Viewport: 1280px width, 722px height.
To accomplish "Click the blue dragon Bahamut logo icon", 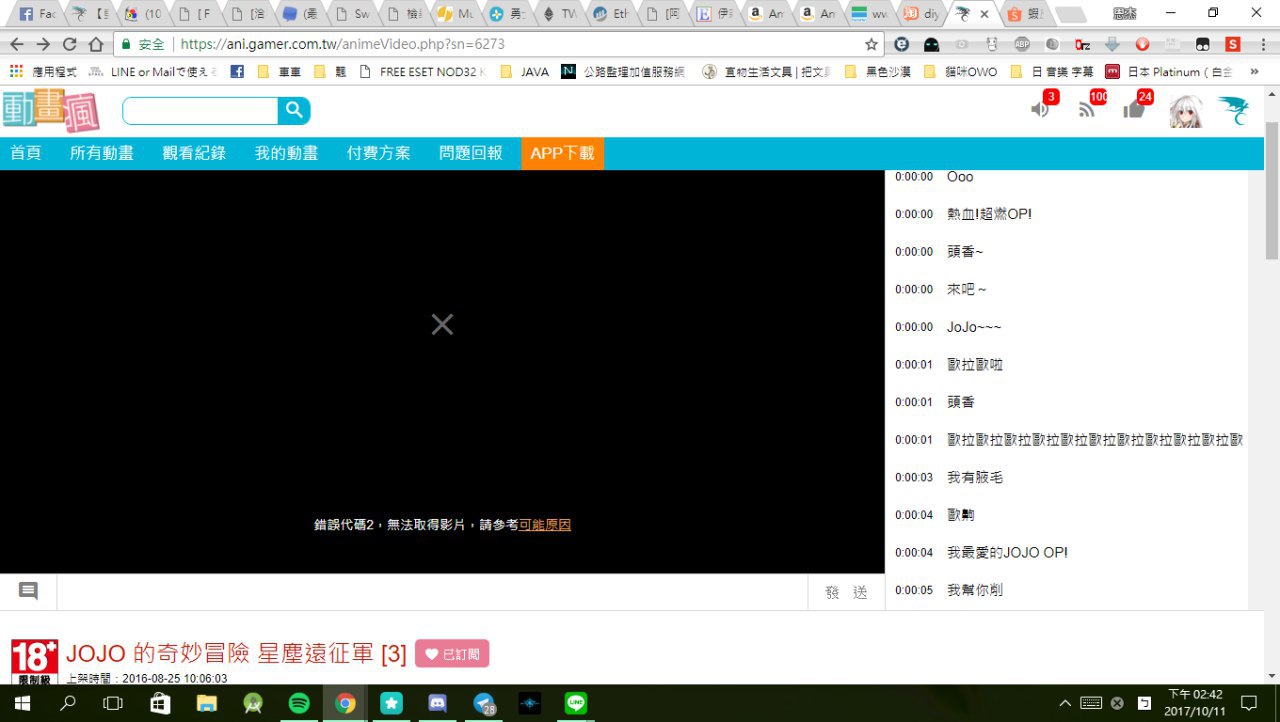I will point(1233,111).
